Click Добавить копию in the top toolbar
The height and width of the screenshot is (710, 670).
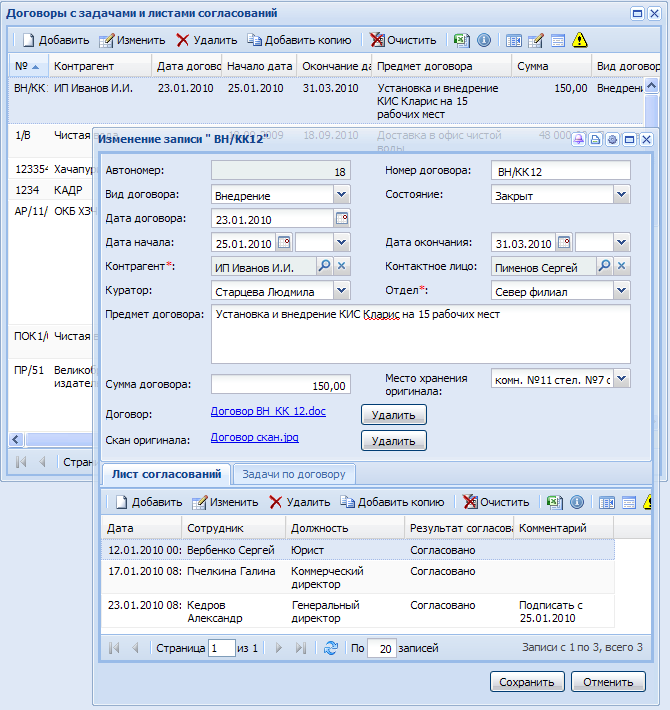coord(299,40)
